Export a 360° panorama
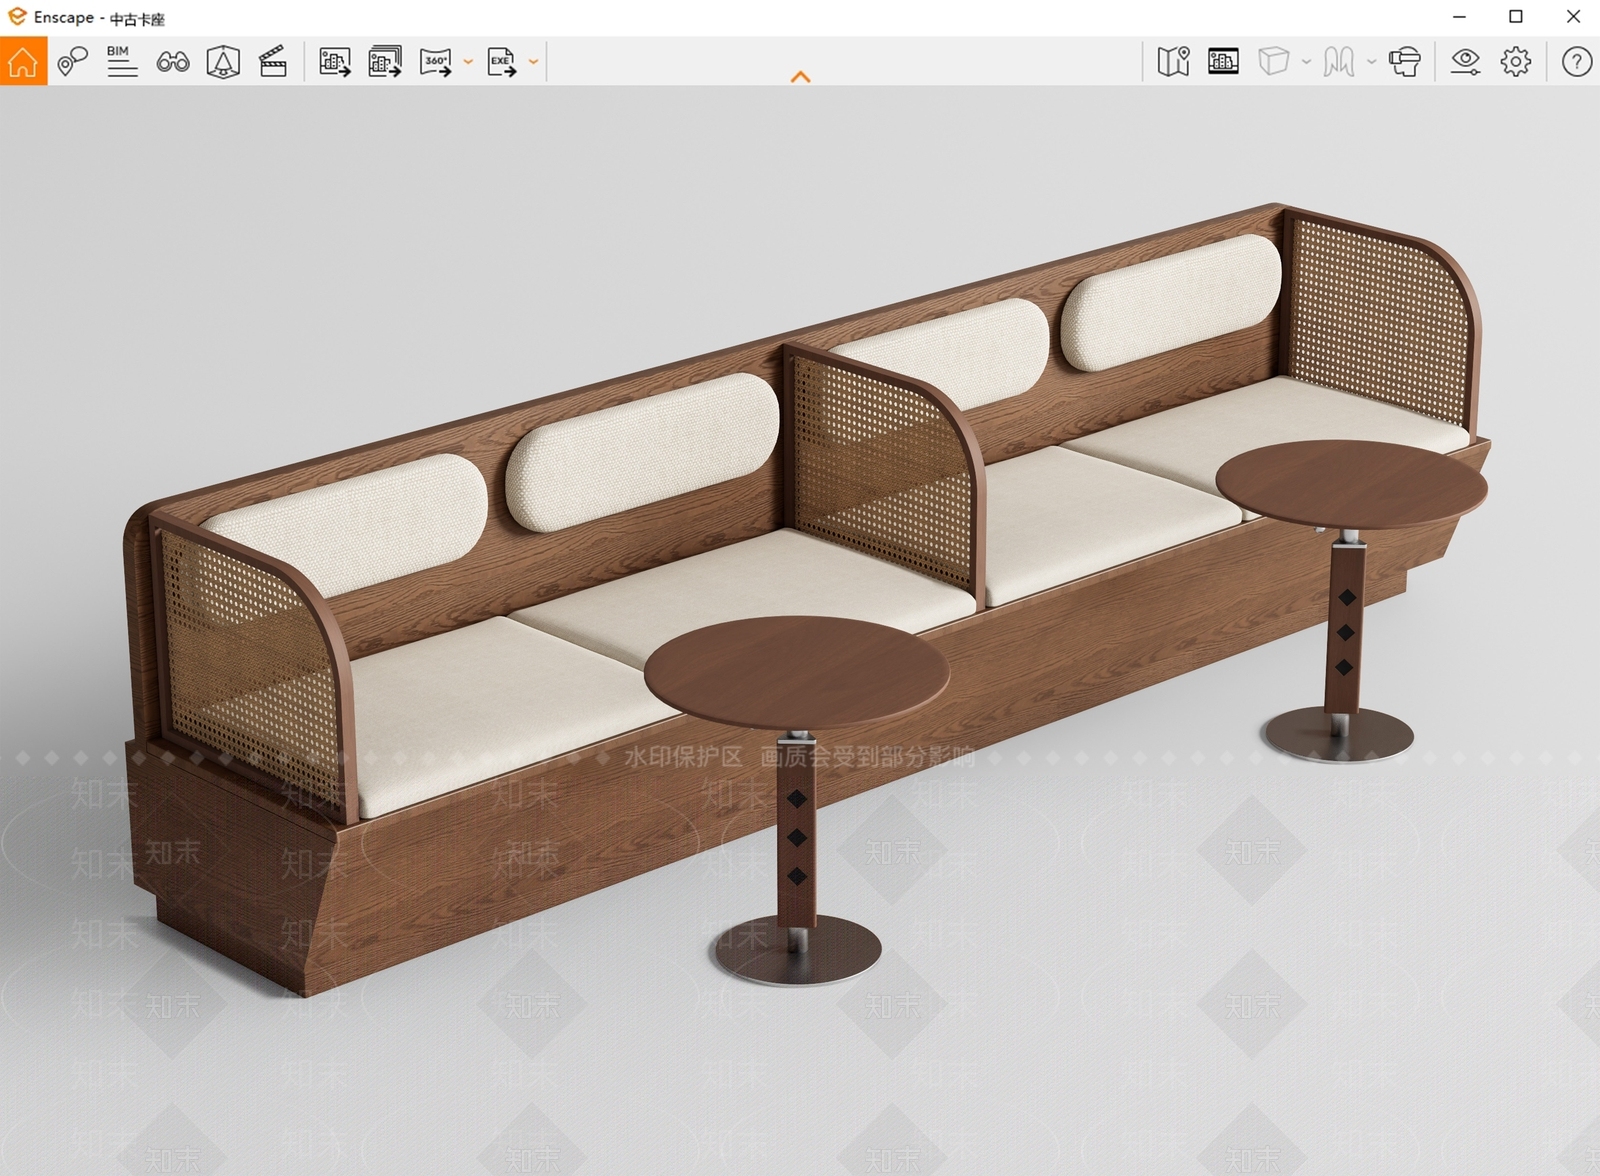Viewport: 1600px width, 1176px height. coord(436,62)
